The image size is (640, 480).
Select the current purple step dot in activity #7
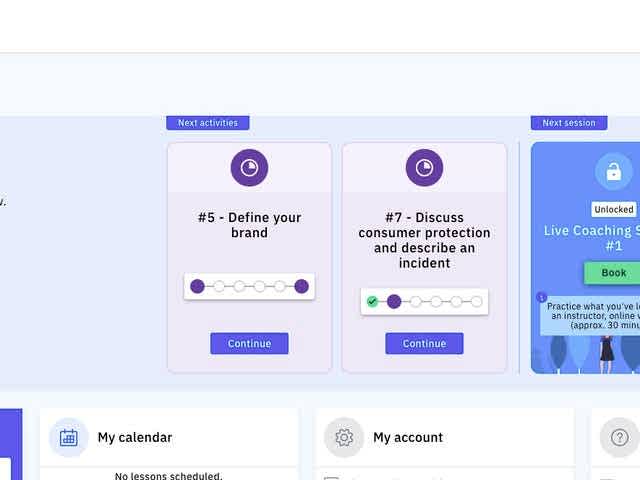[394, 301]
